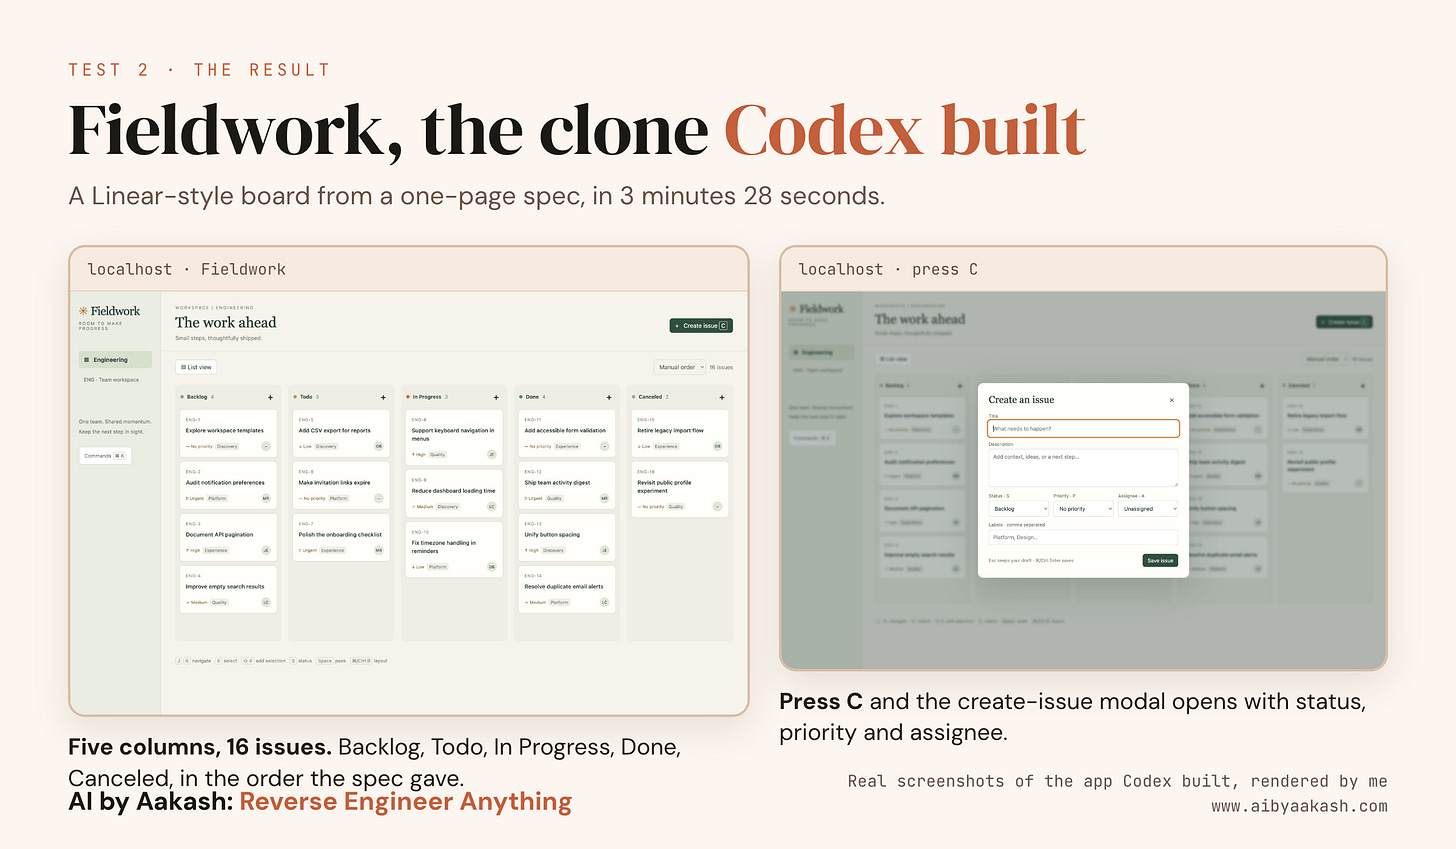Viewport: 1456px width, 849px height.
Task: Click the Experience label on Document API pagination
Action: [x=216, y=550]
